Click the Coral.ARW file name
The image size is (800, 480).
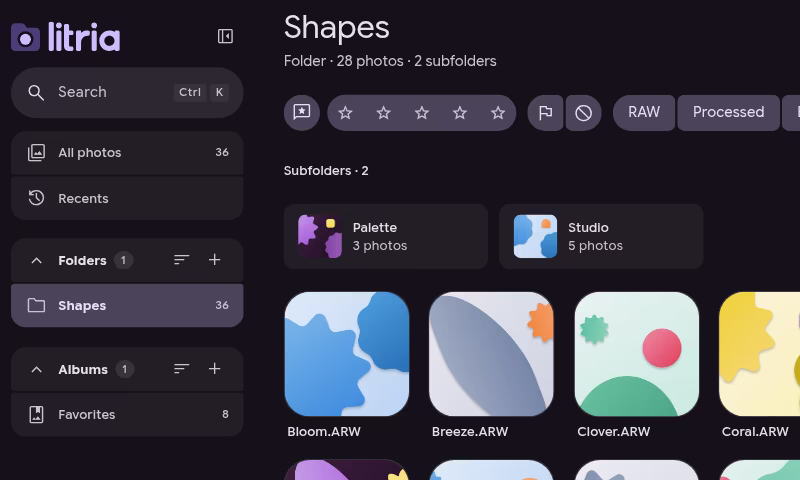(755, 432)
